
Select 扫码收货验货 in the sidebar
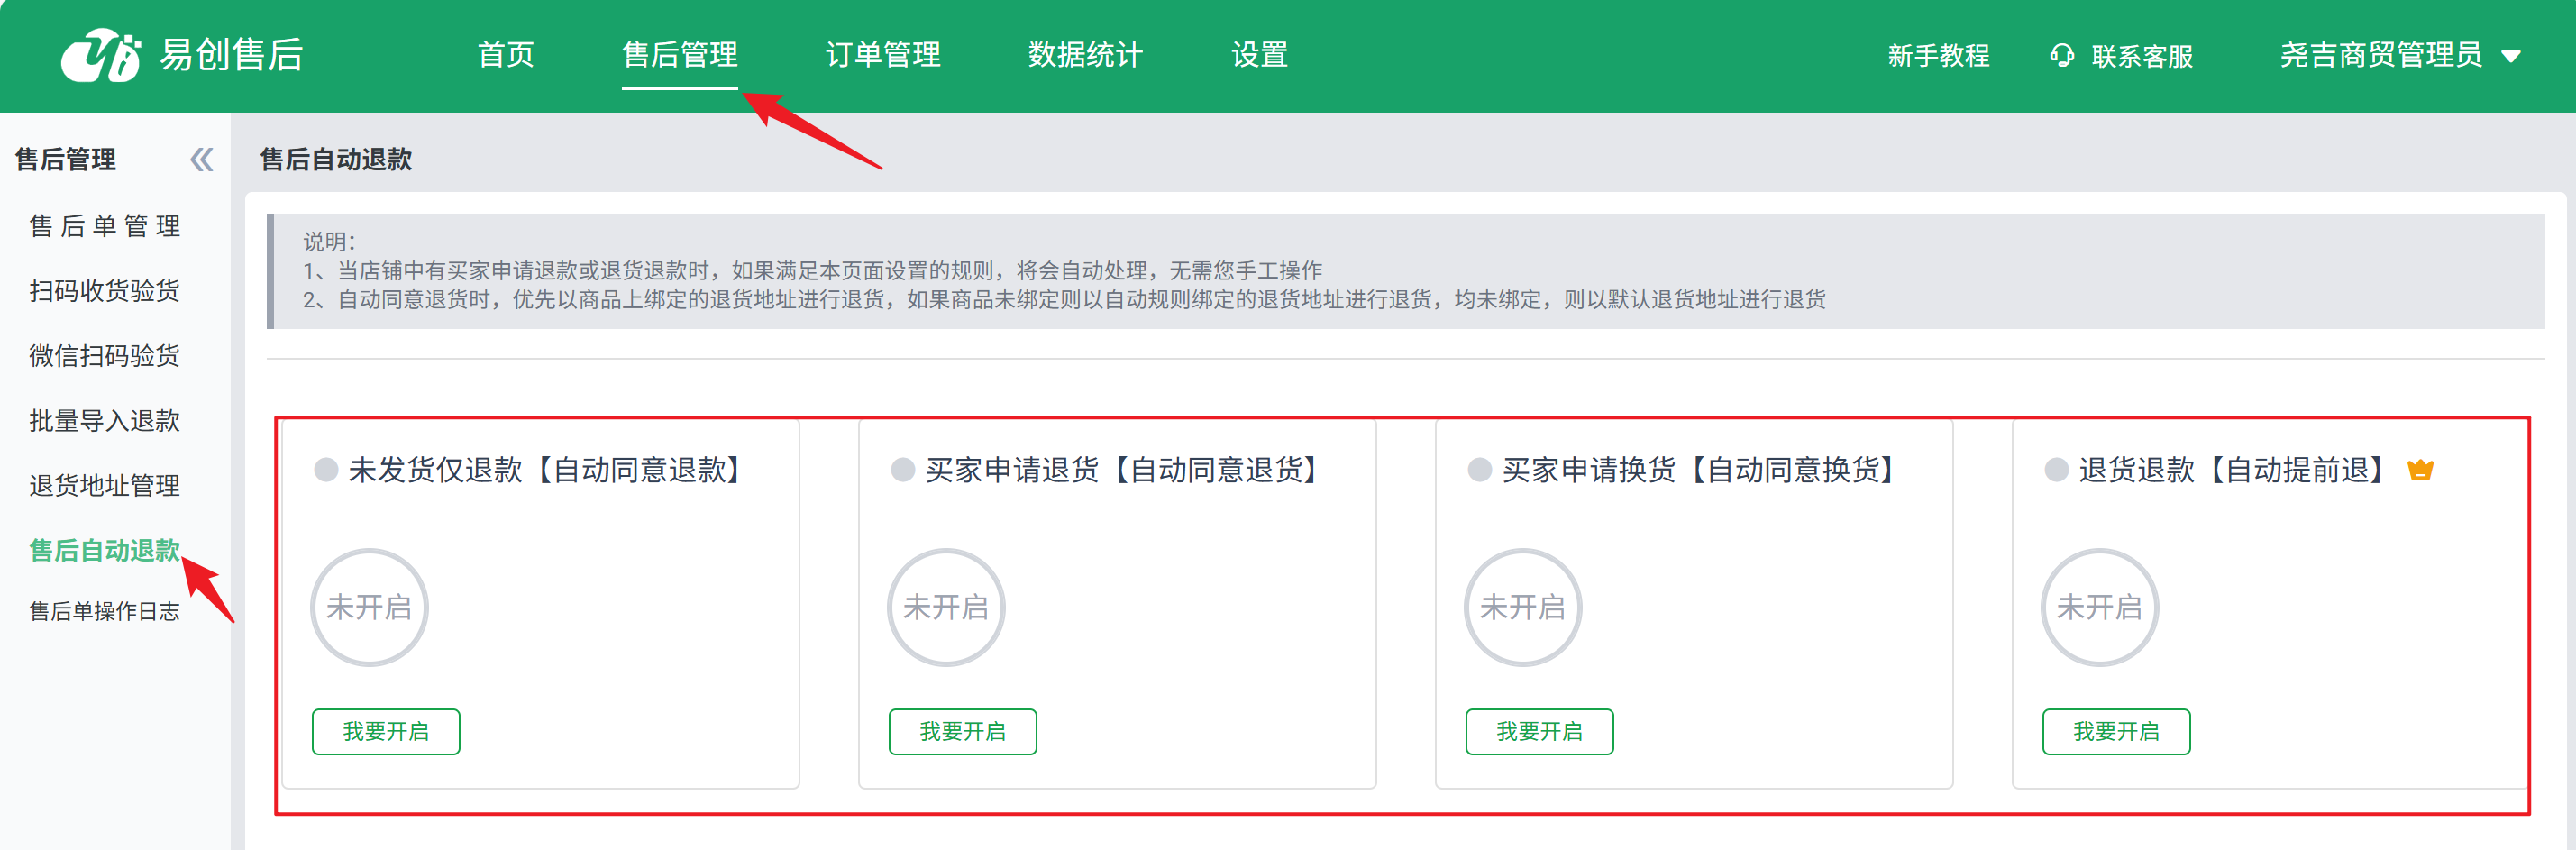105,291
